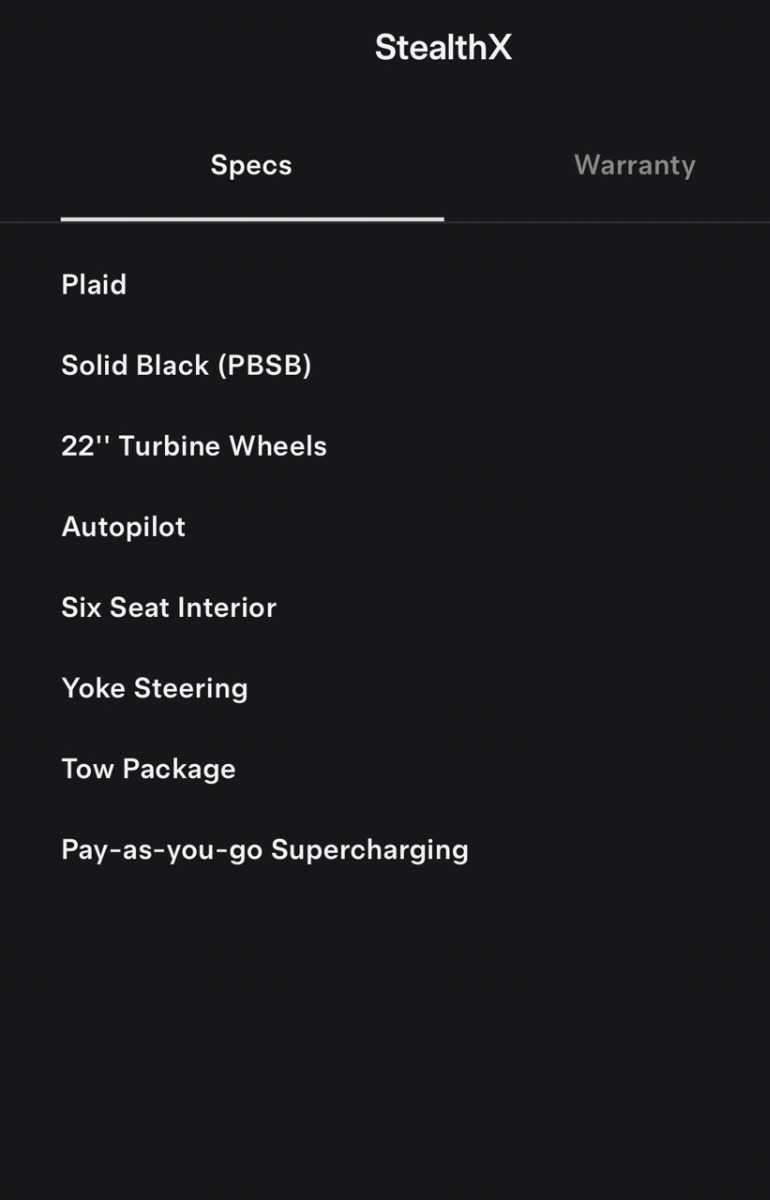Tap the Tow Package row
Screen dimensions: 770x1200
148,769
